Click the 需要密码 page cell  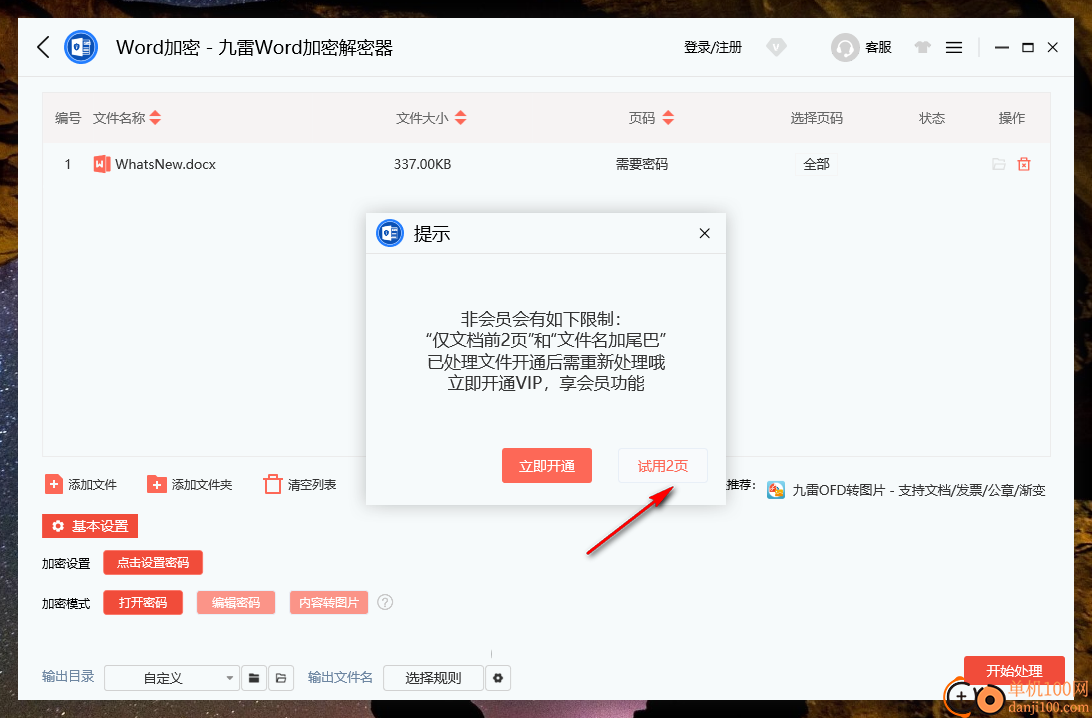(642, 164)
